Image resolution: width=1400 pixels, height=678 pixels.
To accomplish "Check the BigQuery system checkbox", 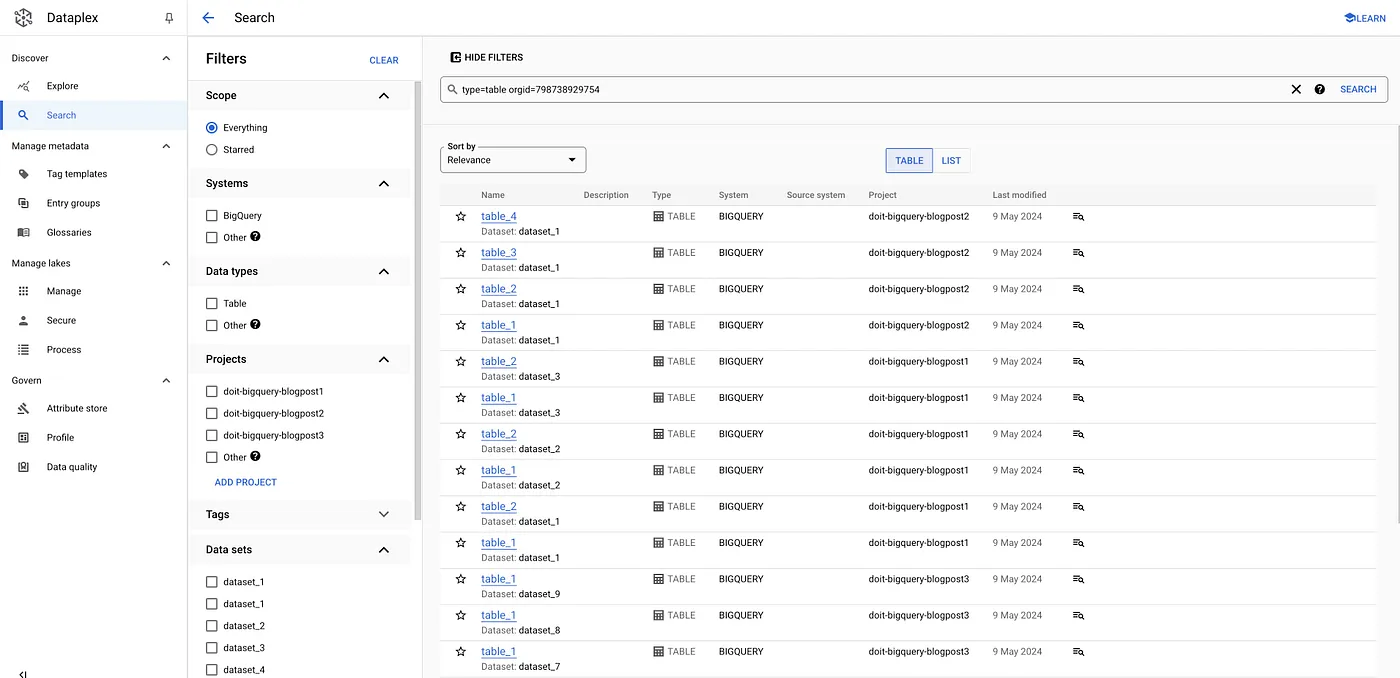I will tap(211, 216).
